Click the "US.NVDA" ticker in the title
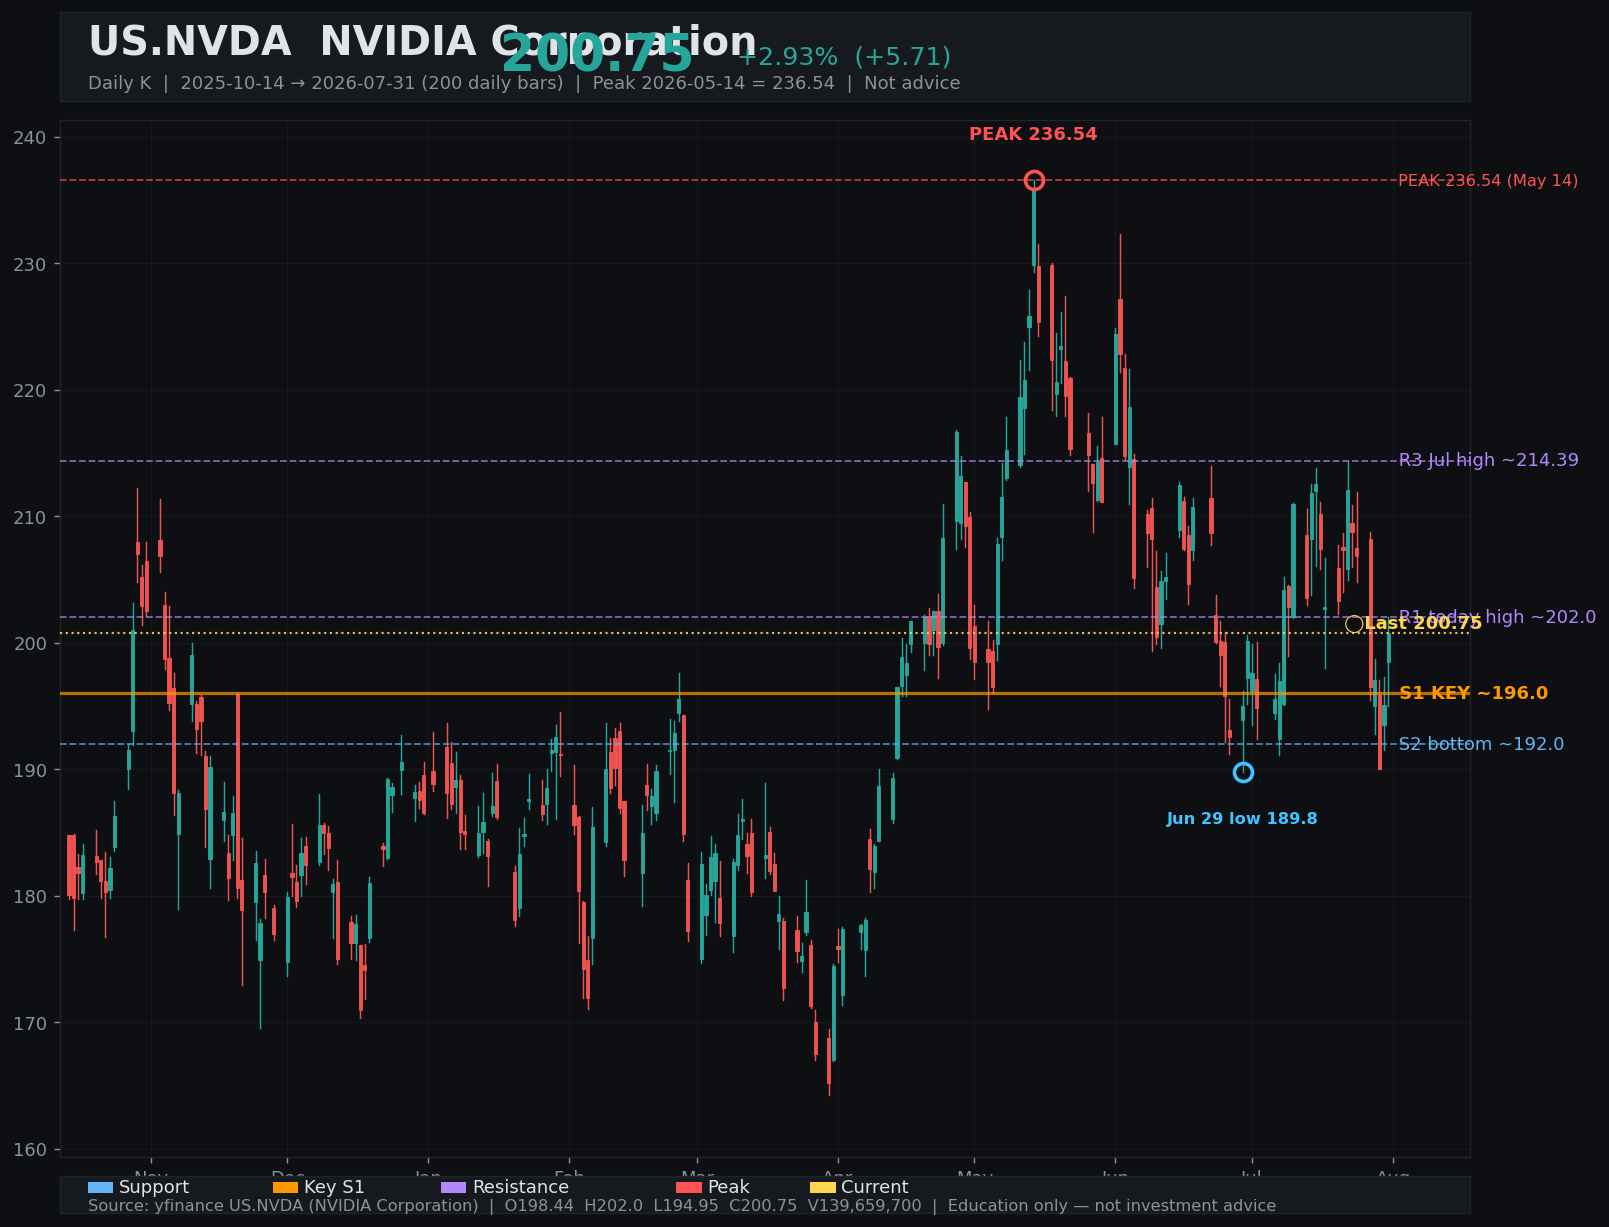The image size is (1609, 1227). [x=190, y=42]
